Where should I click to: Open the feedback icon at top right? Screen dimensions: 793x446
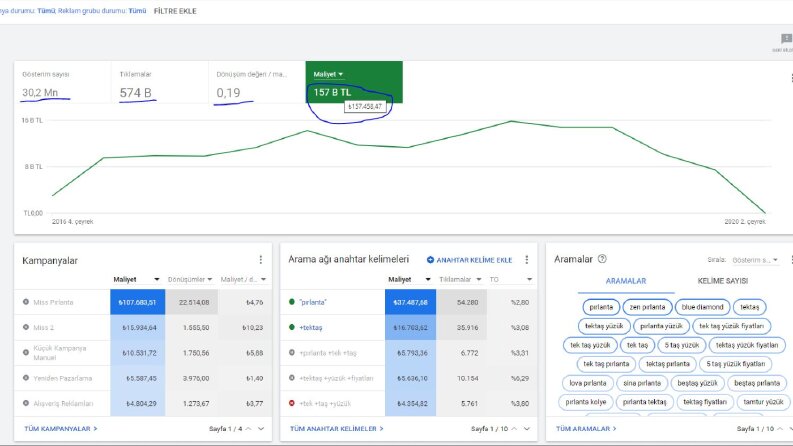(786, 39)
